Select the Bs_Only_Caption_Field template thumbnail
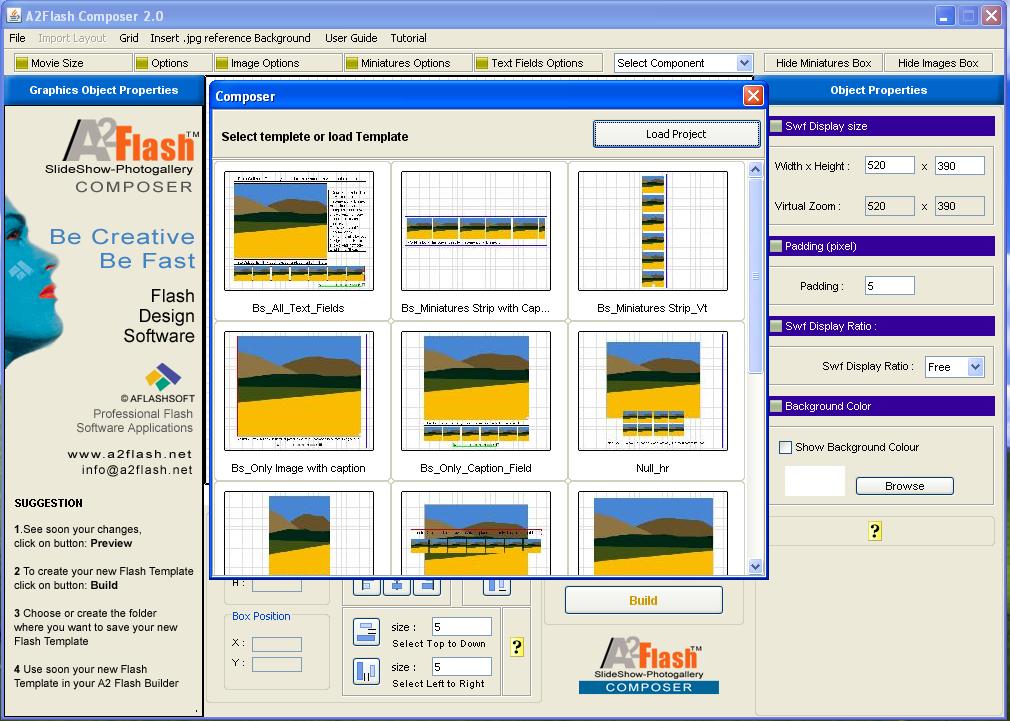 475,390
